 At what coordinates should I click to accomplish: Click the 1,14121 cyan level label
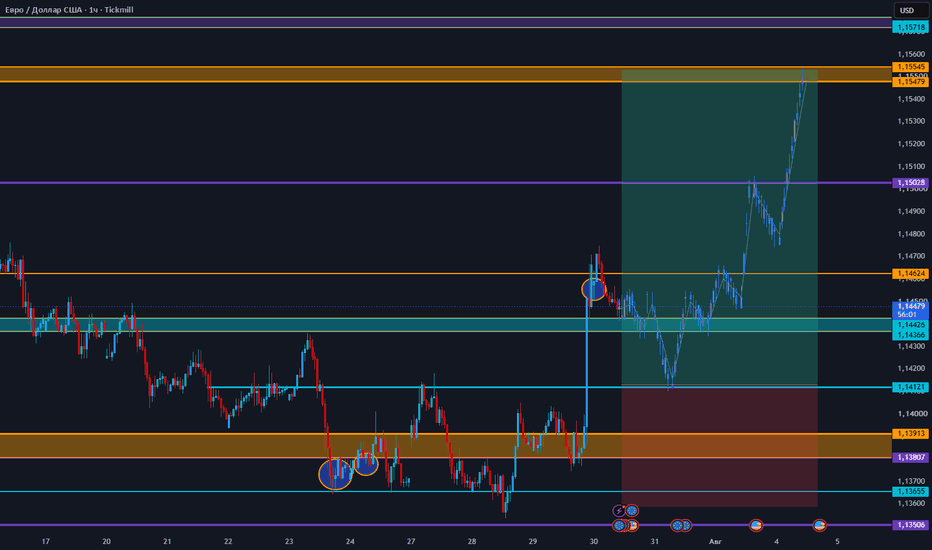(x=910, y=387)
